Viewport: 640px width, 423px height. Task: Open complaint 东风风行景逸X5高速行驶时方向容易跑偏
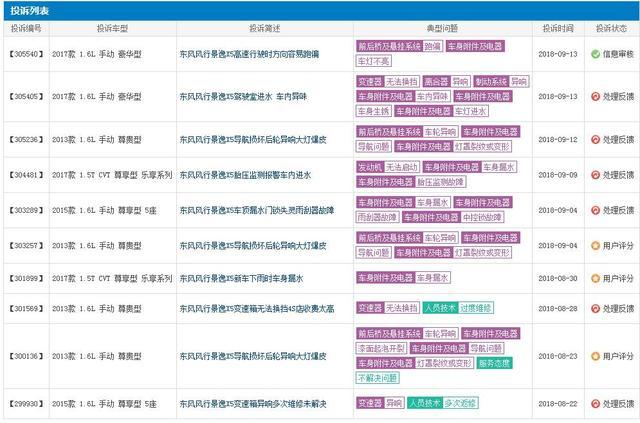tap(249, 54)
